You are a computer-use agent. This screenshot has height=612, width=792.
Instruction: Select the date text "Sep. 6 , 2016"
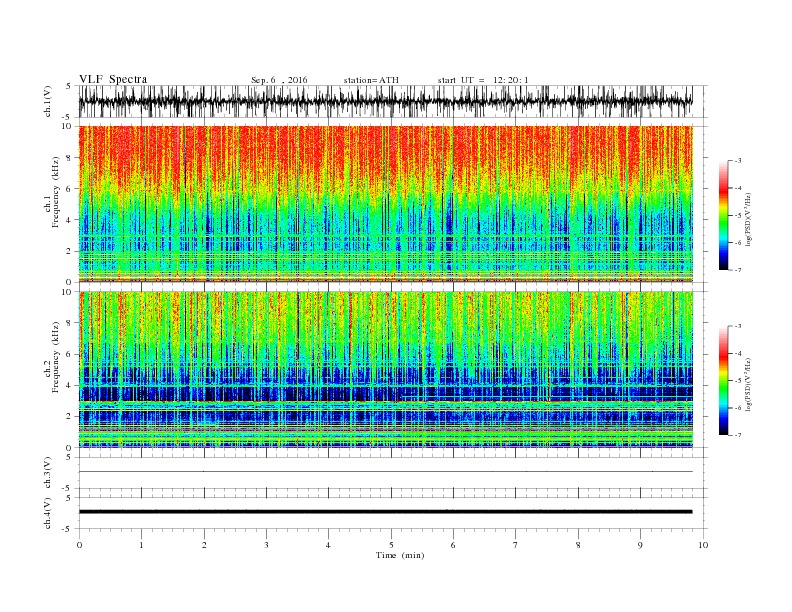coord(279,80)
